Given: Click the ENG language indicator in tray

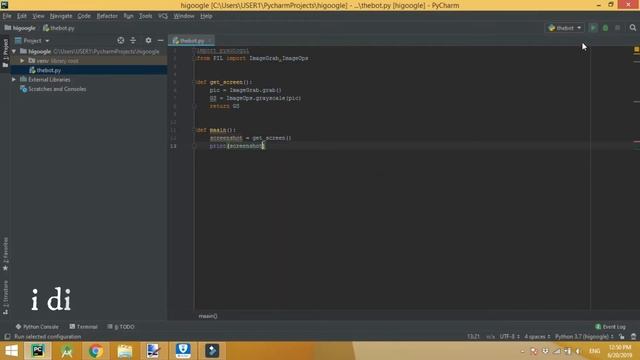Looking at the screenshot, I should [595, 351].
